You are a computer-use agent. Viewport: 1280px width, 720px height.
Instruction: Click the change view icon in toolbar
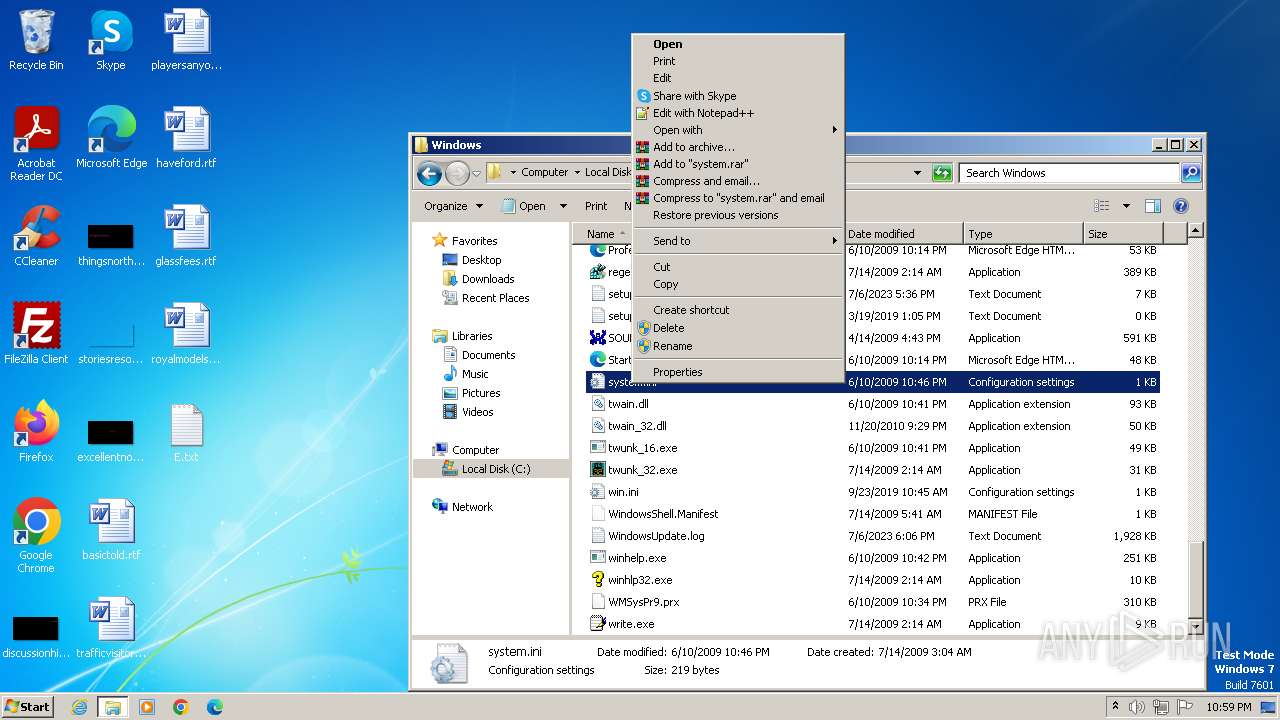1101,206
